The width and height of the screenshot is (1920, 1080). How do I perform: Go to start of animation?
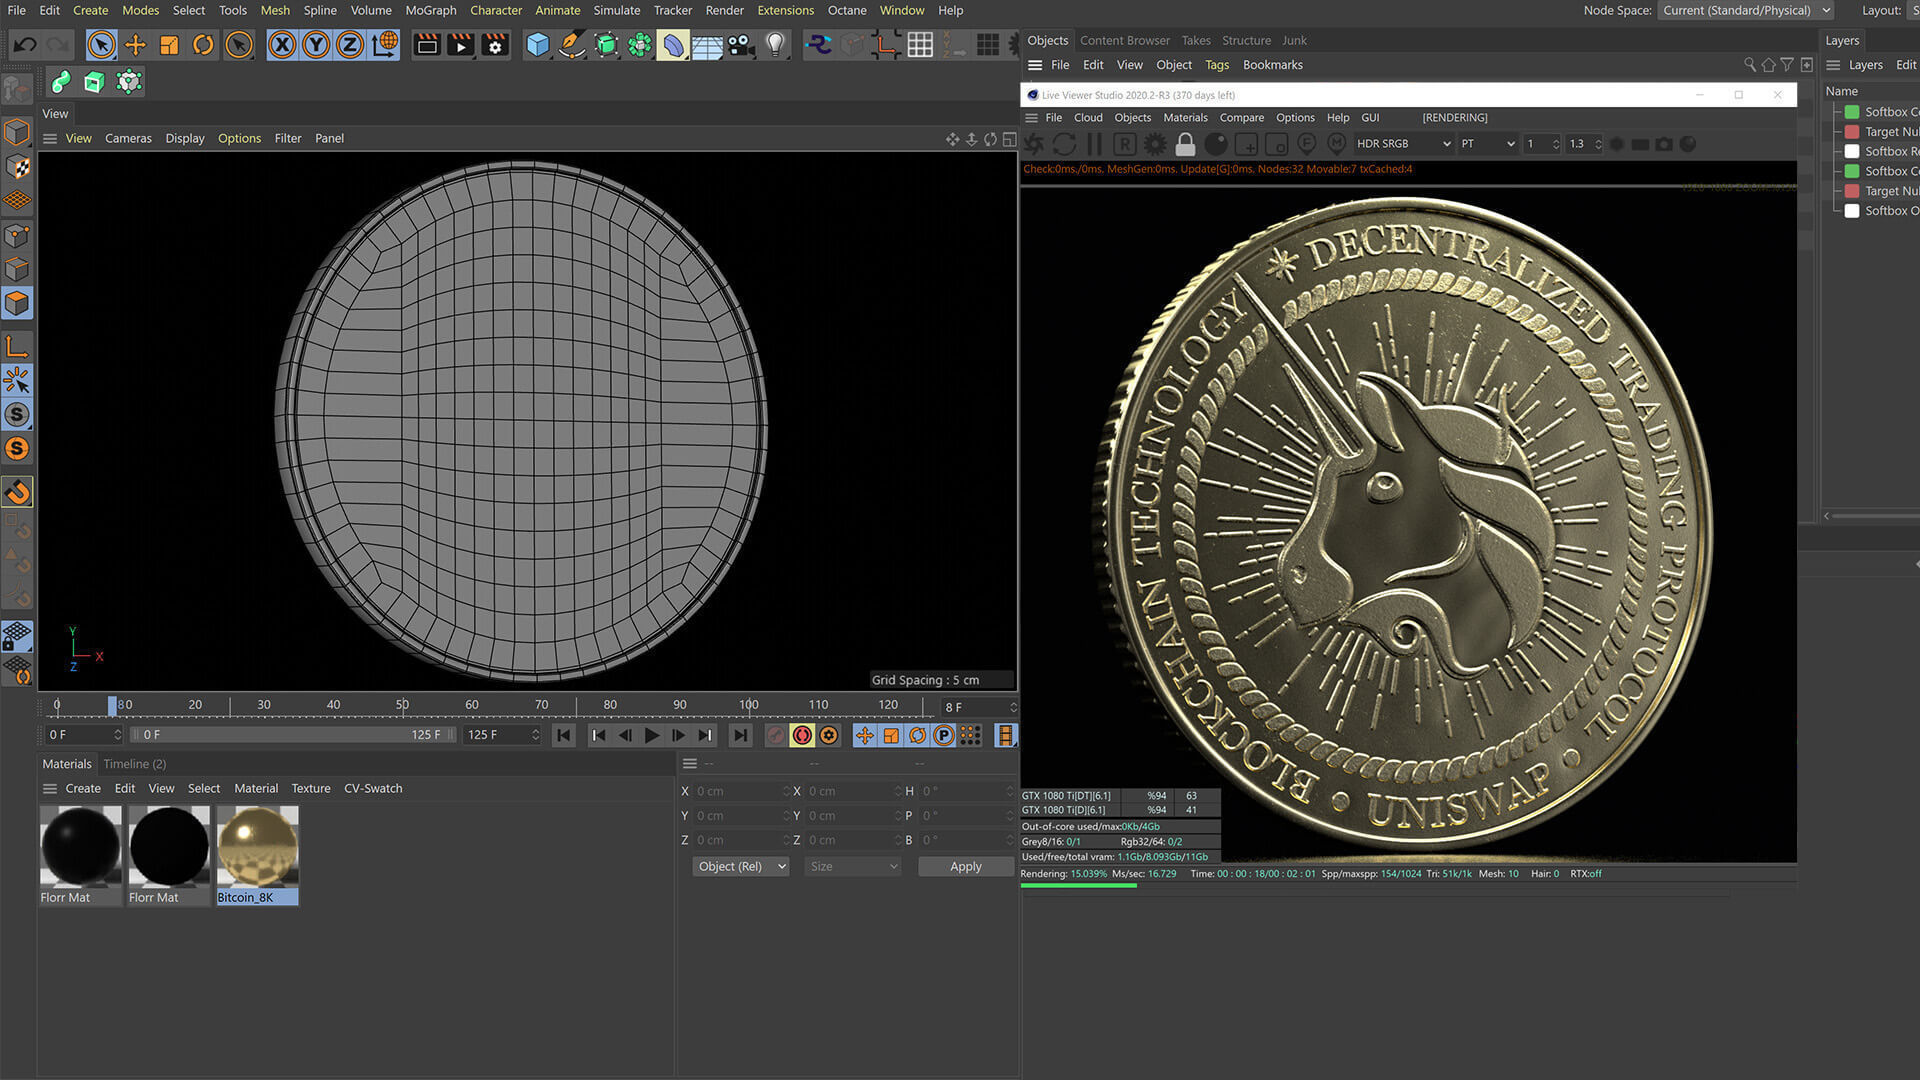564,736
